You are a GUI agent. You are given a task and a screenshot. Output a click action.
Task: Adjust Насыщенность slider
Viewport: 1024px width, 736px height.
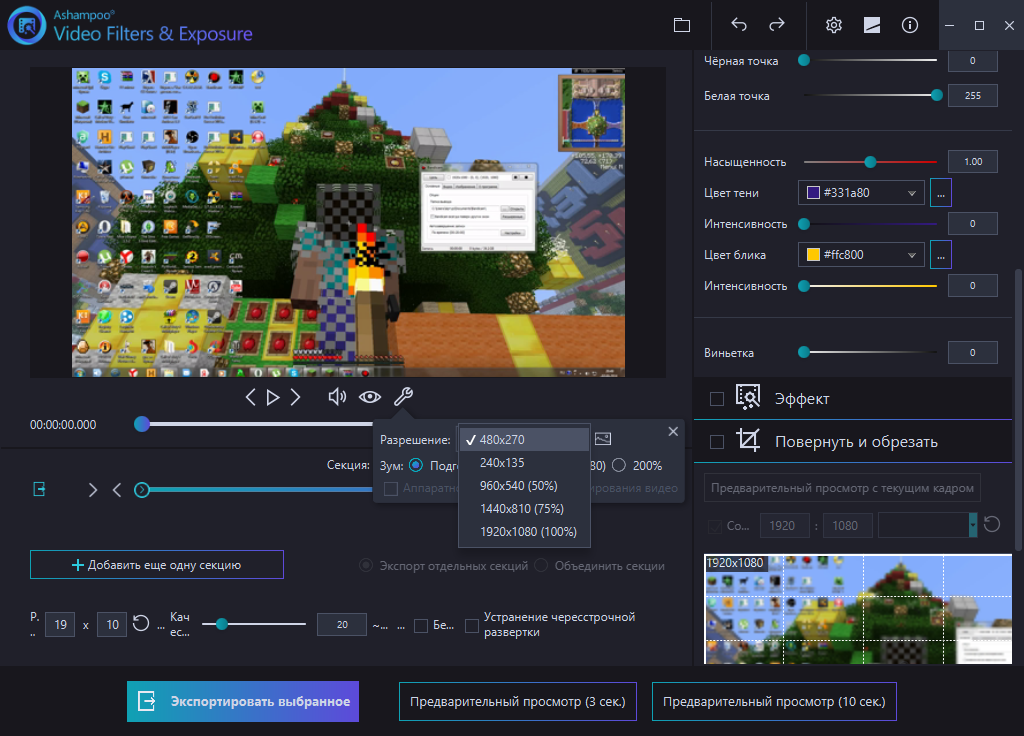point(870,161)
